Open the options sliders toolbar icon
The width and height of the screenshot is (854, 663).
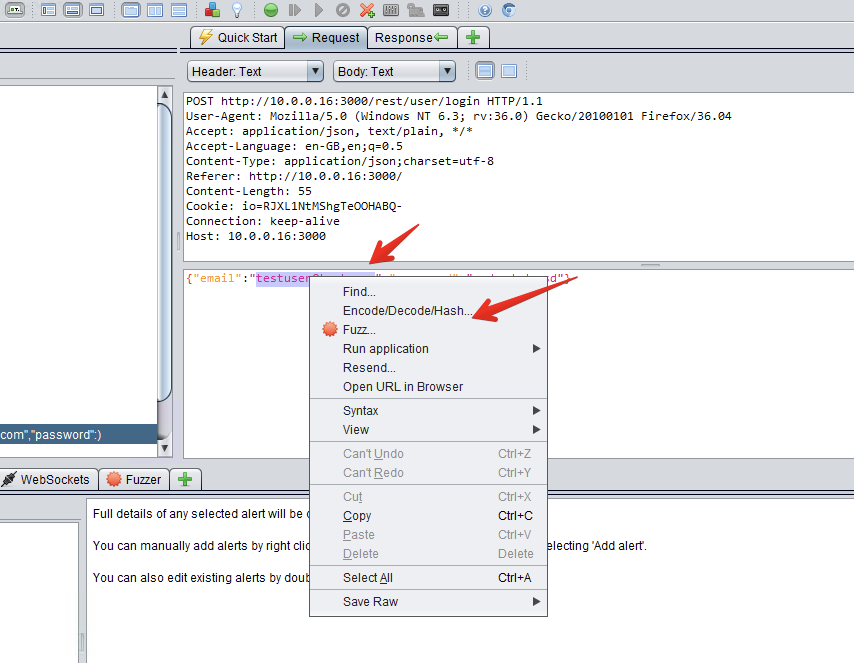(391, 10)
